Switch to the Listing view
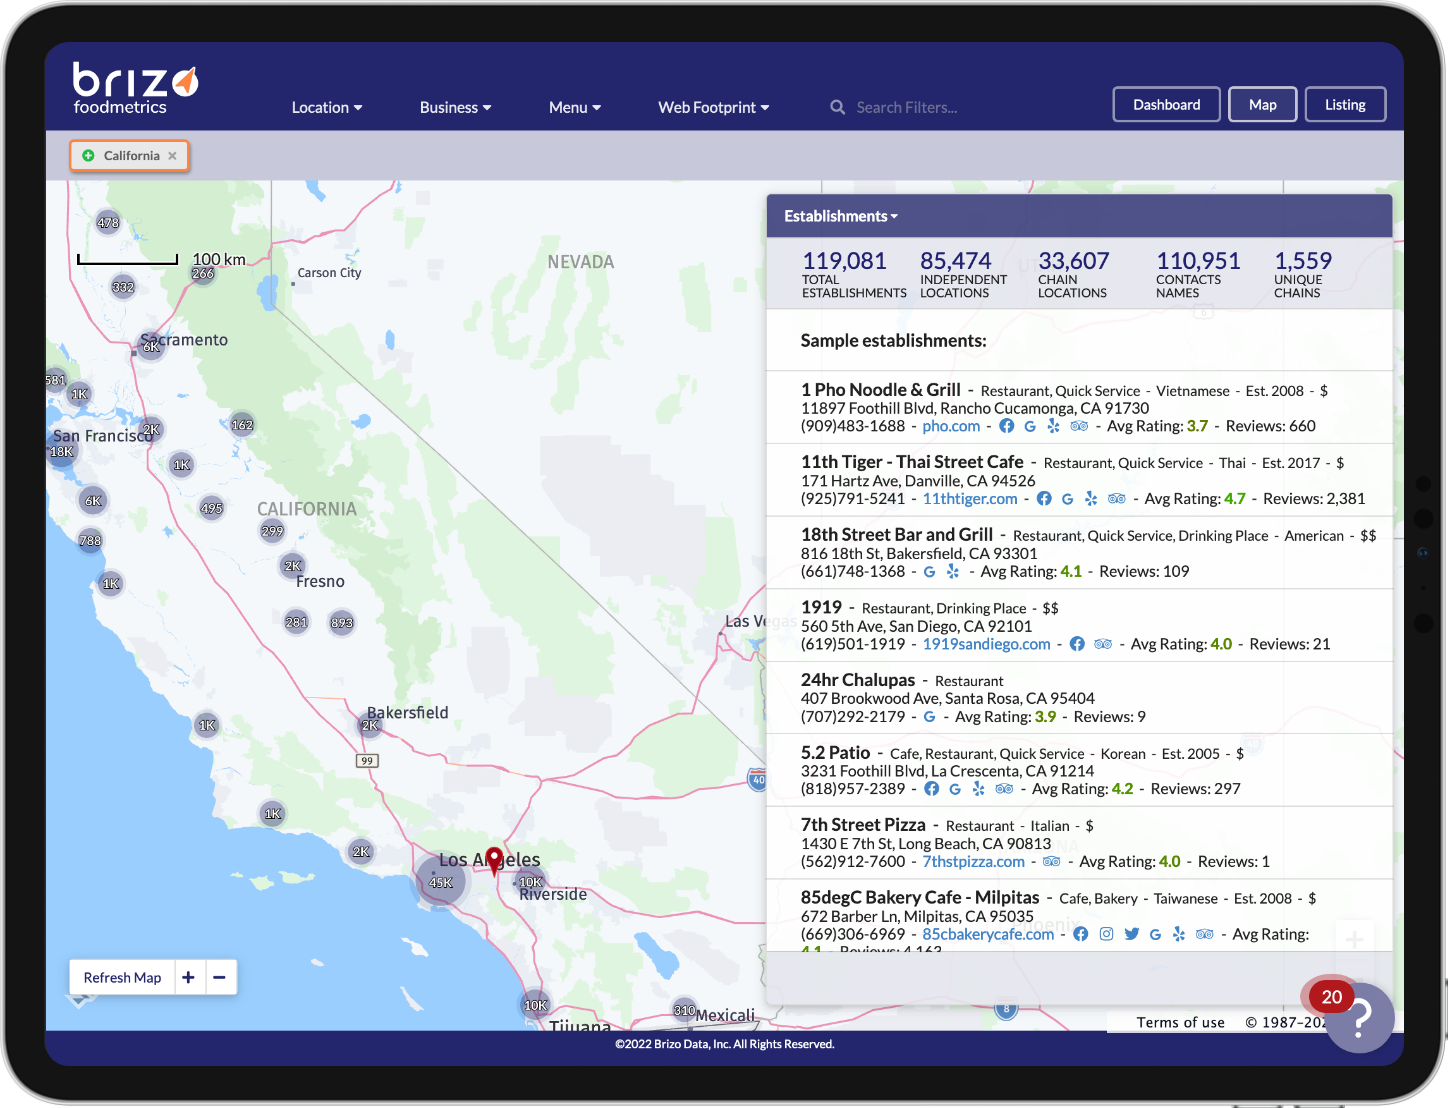This screenshot has height=1108, width=1448. pyautogui.click(x=1345, y=104)
